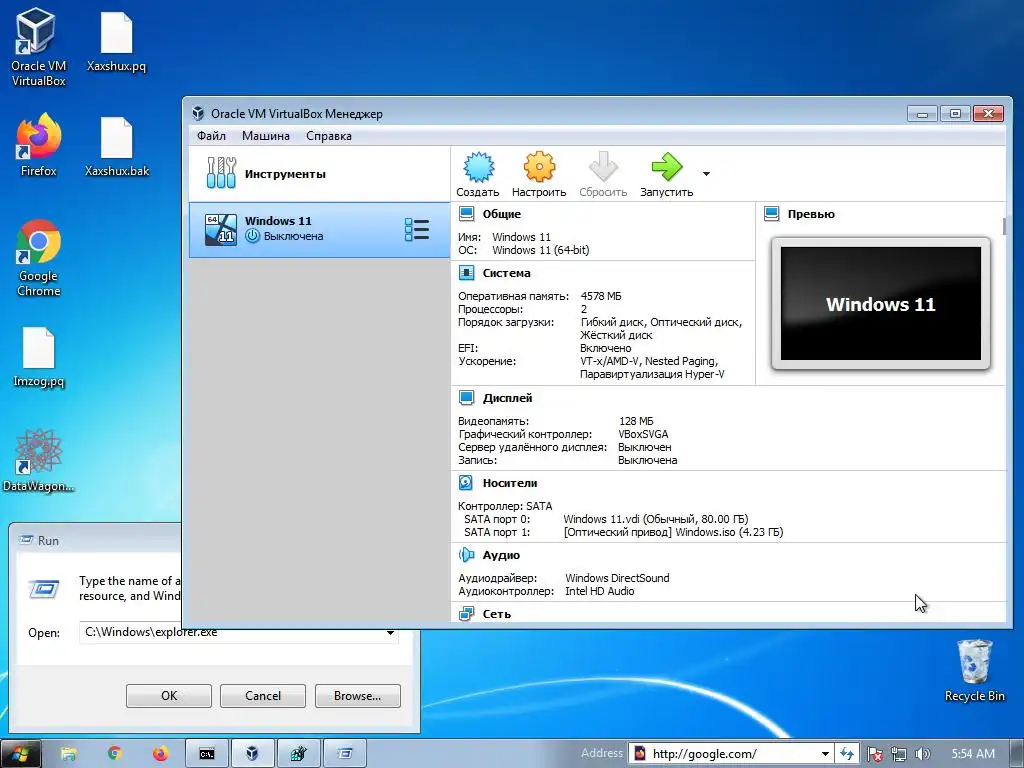1024x768 pixels.
Task: Click the Носители disk icon
Action: tap(466, 483)
